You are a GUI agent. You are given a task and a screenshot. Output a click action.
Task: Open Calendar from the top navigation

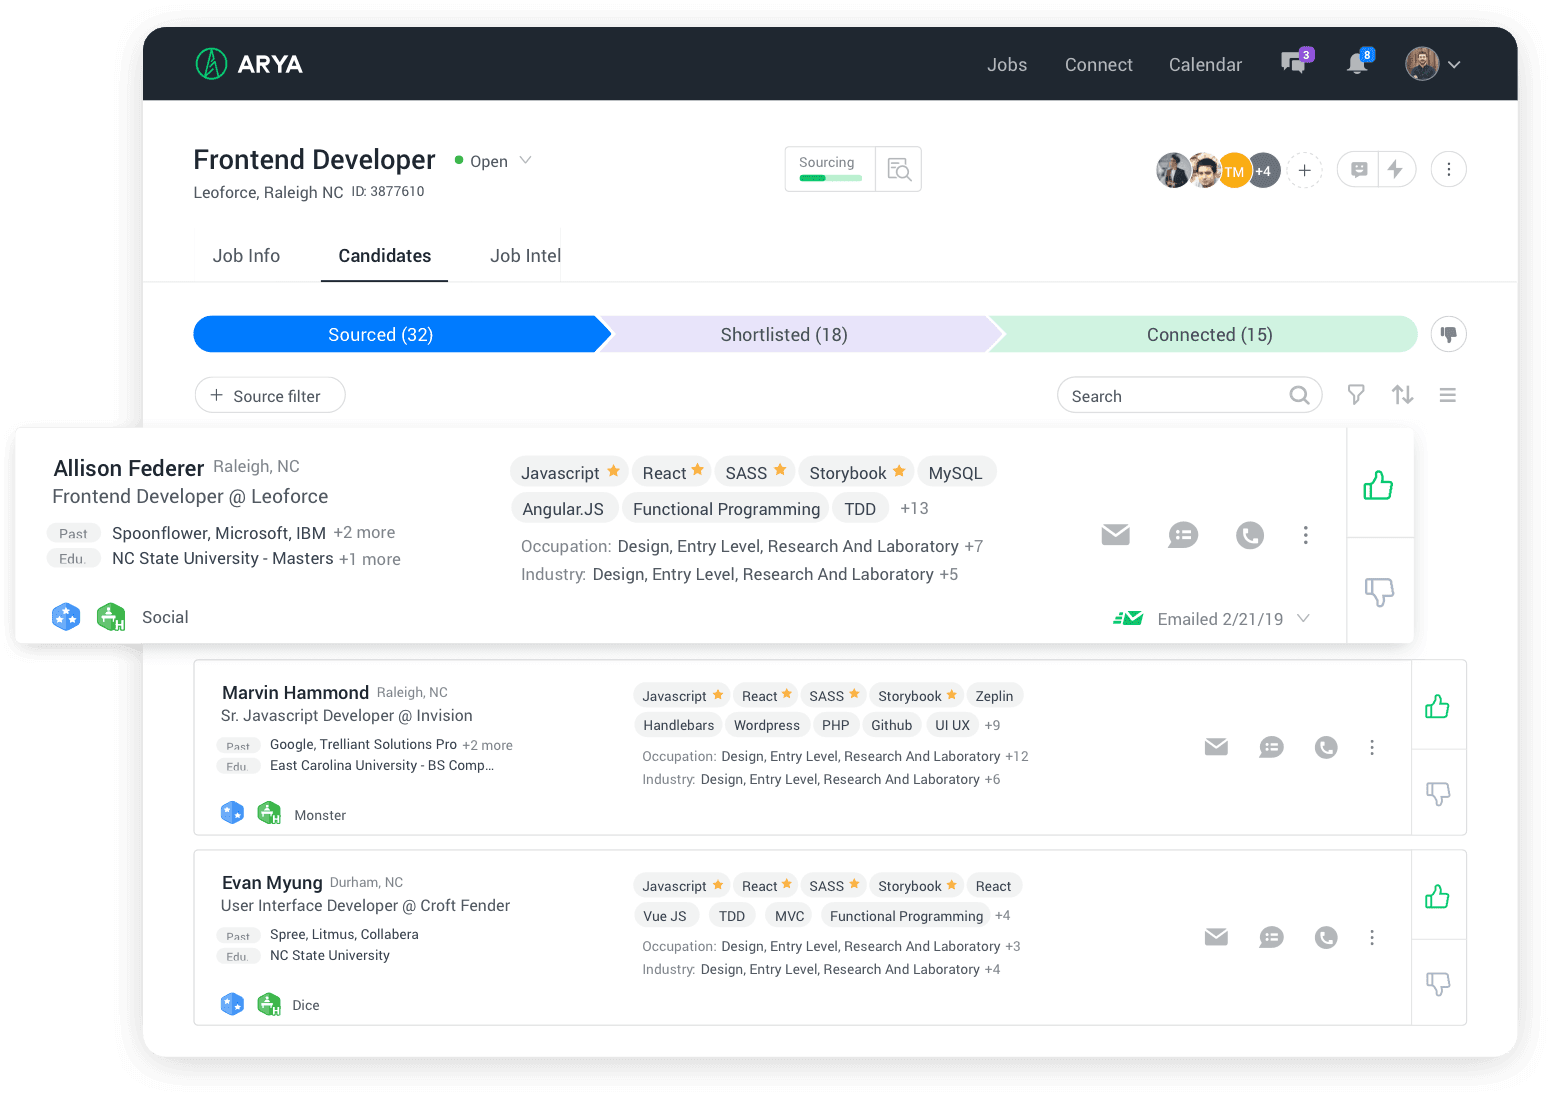click(x=1205, y=65)
